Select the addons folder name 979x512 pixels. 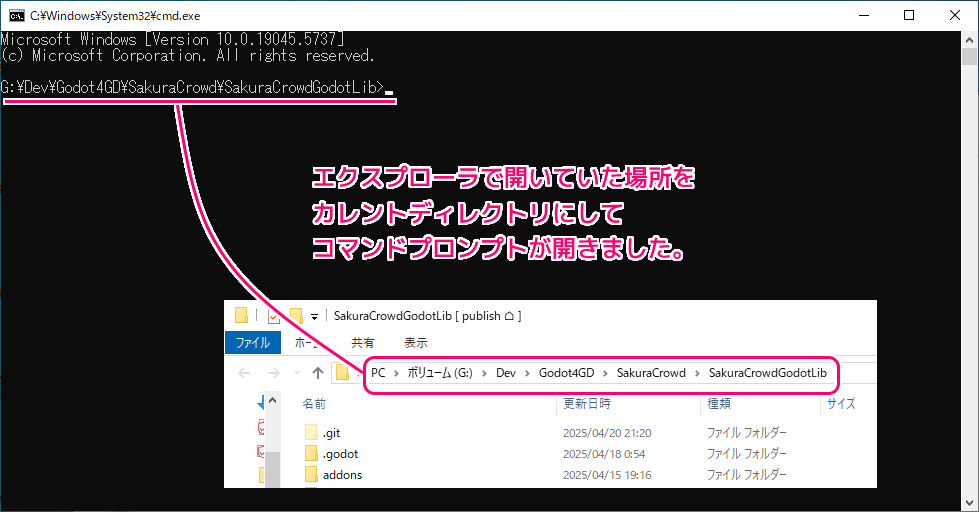point(342,475)
